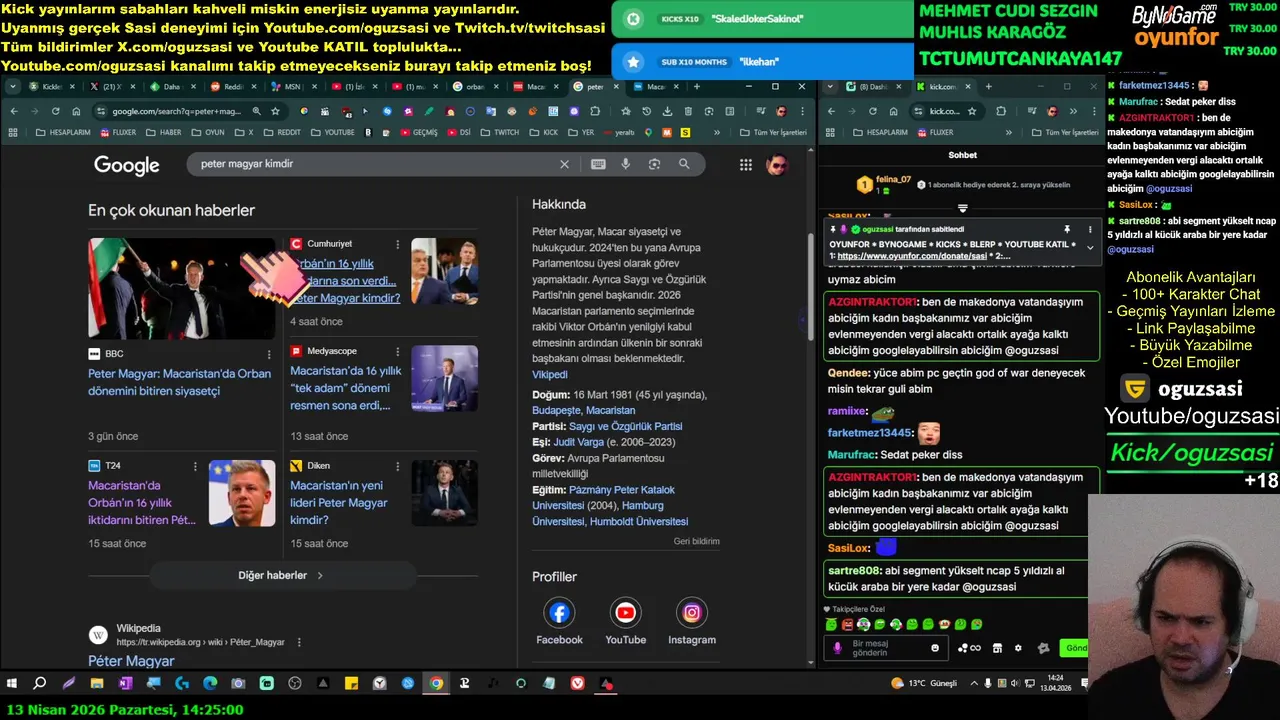1280x720 pixels.
Task: Open Google Lens image search icon
Action: tap(654, 164)
